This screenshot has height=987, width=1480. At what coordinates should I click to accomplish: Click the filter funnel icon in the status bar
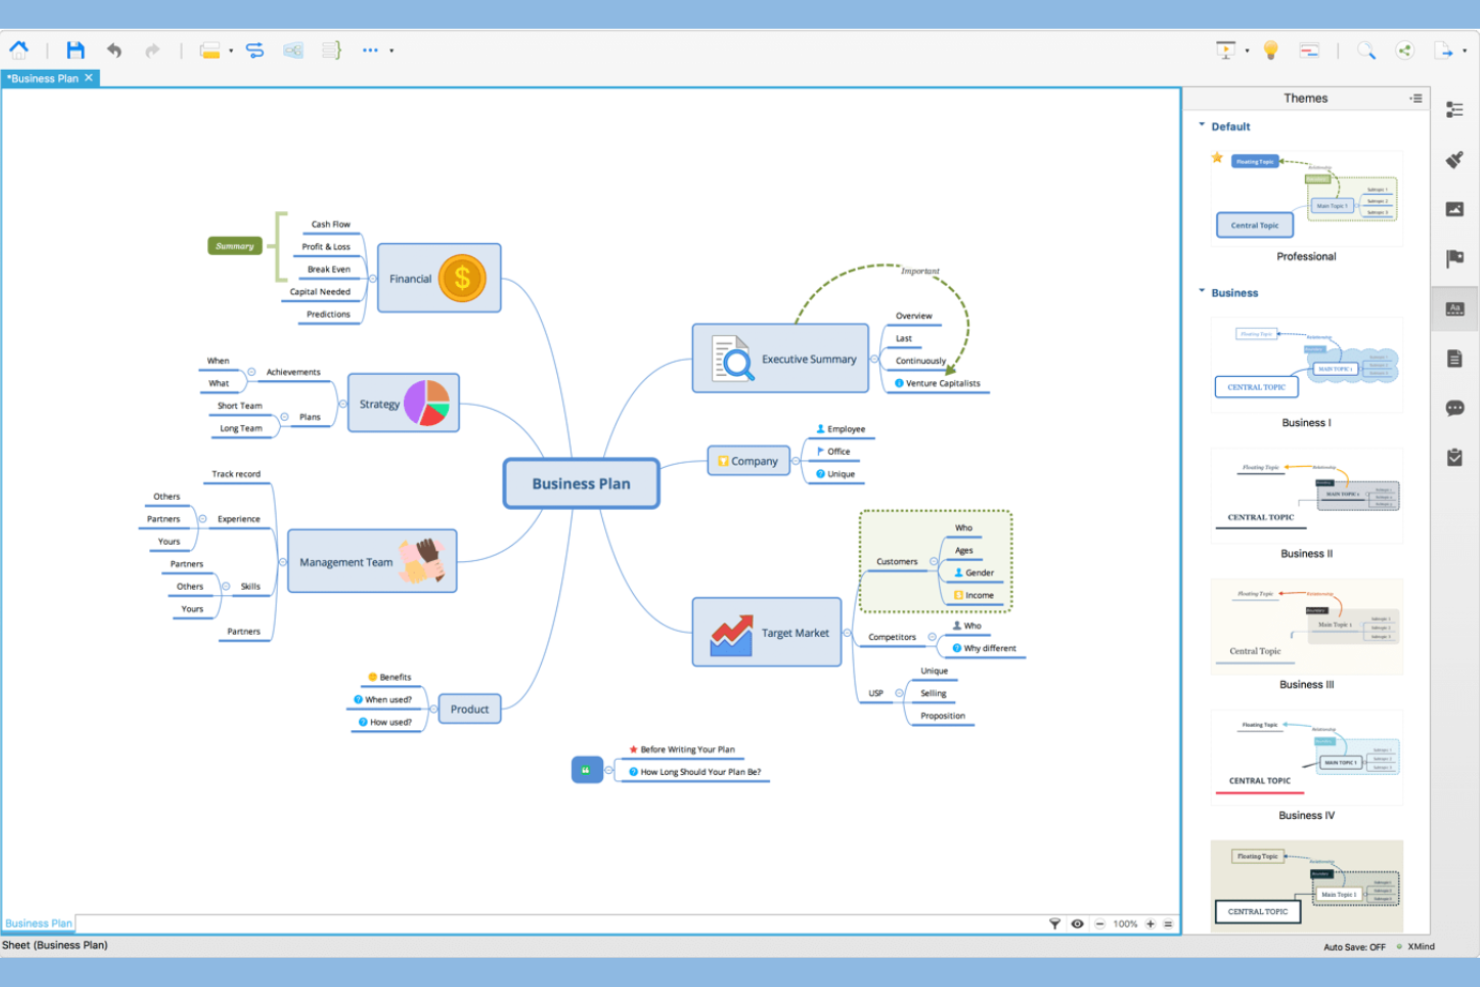tap(1054, 924)
